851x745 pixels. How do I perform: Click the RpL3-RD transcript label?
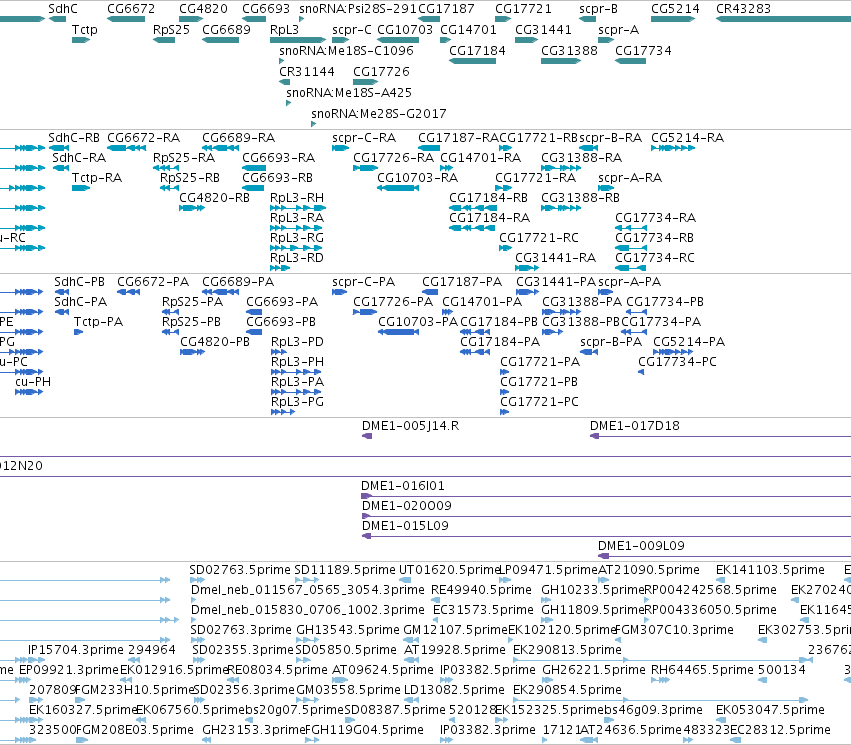tap(297, 258)
